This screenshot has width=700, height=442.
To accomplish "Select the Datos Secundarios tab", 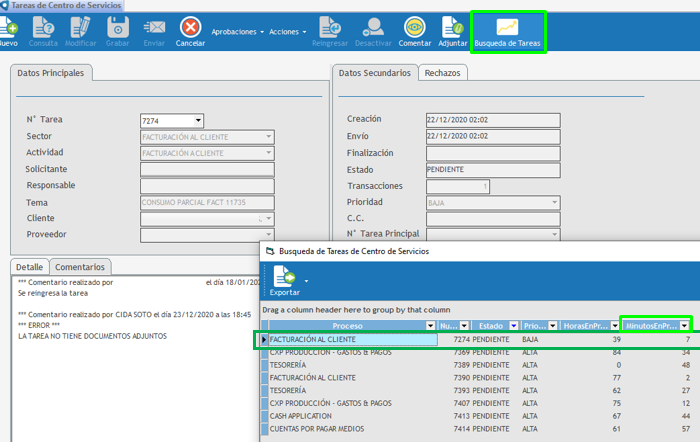I will [x=374, y=73].
